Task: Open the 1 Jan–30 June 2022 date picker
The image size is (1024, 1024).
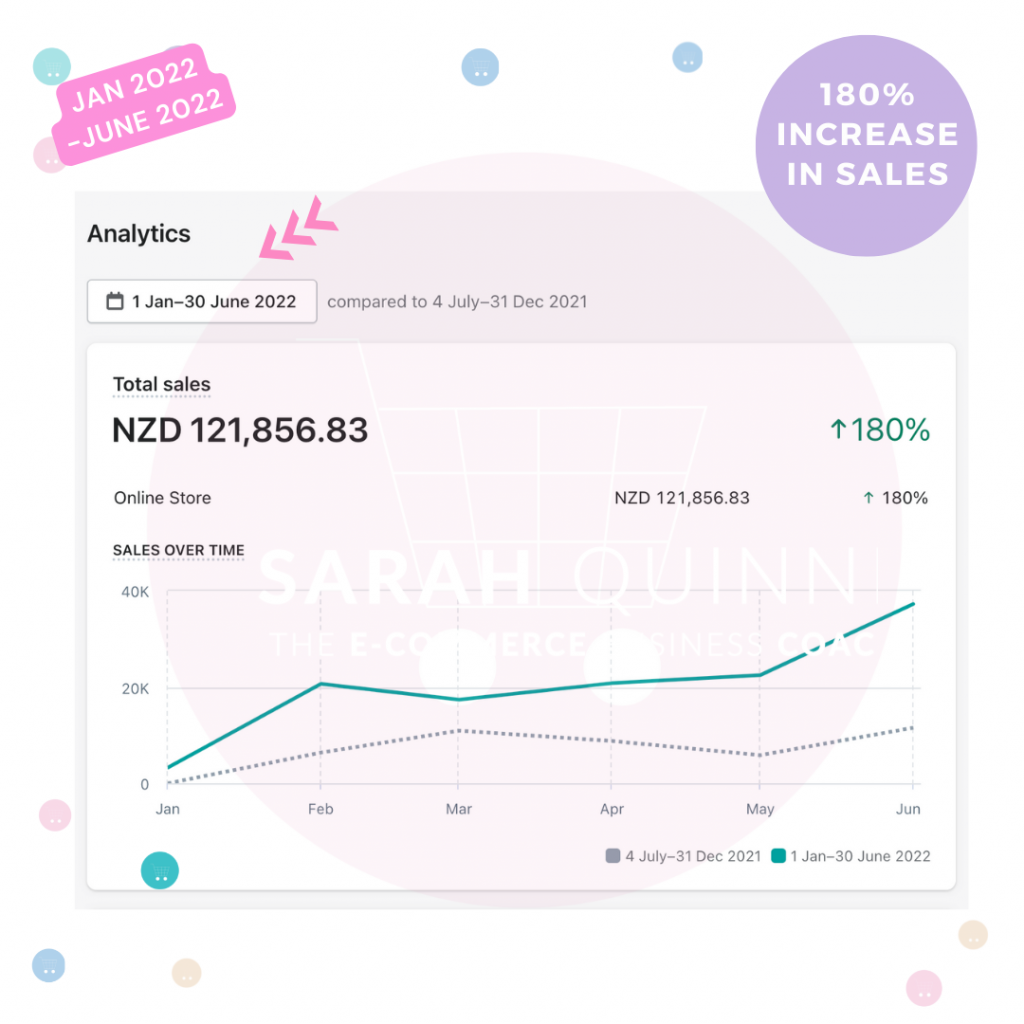Action: point(202,301)
